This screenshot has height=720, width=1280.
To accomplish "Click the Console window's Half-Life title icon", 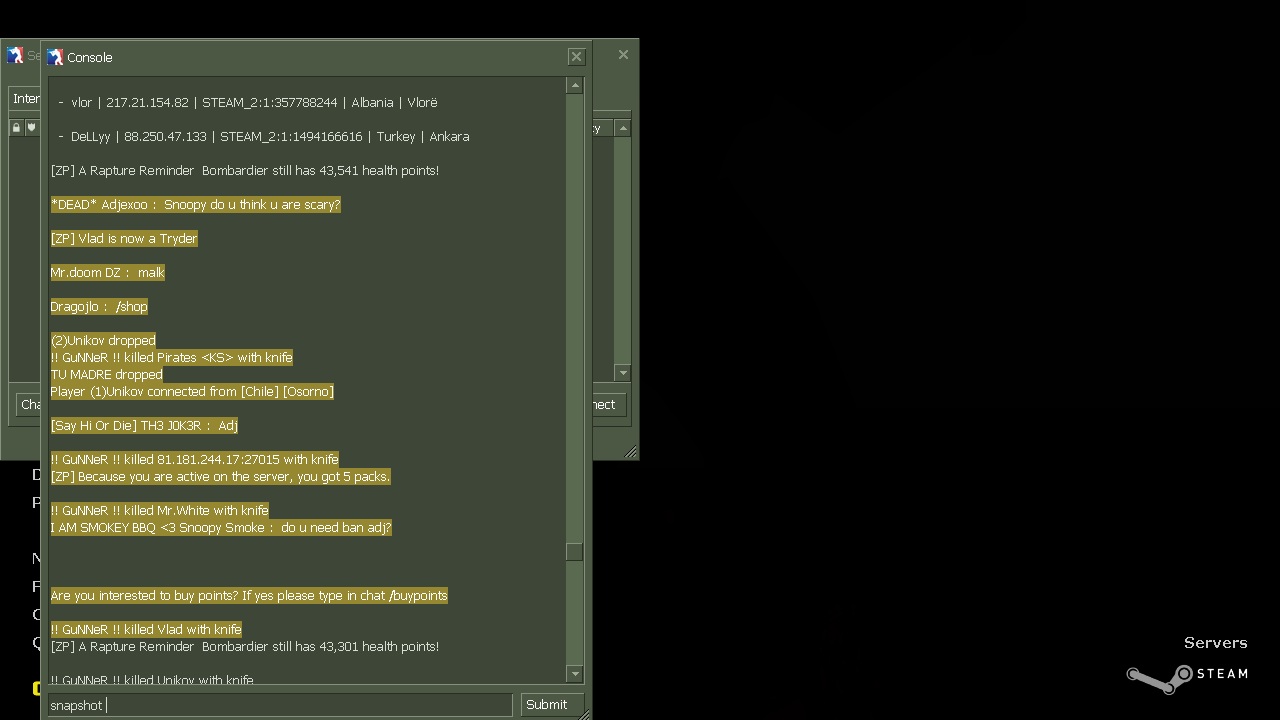I will click(55, 57).
